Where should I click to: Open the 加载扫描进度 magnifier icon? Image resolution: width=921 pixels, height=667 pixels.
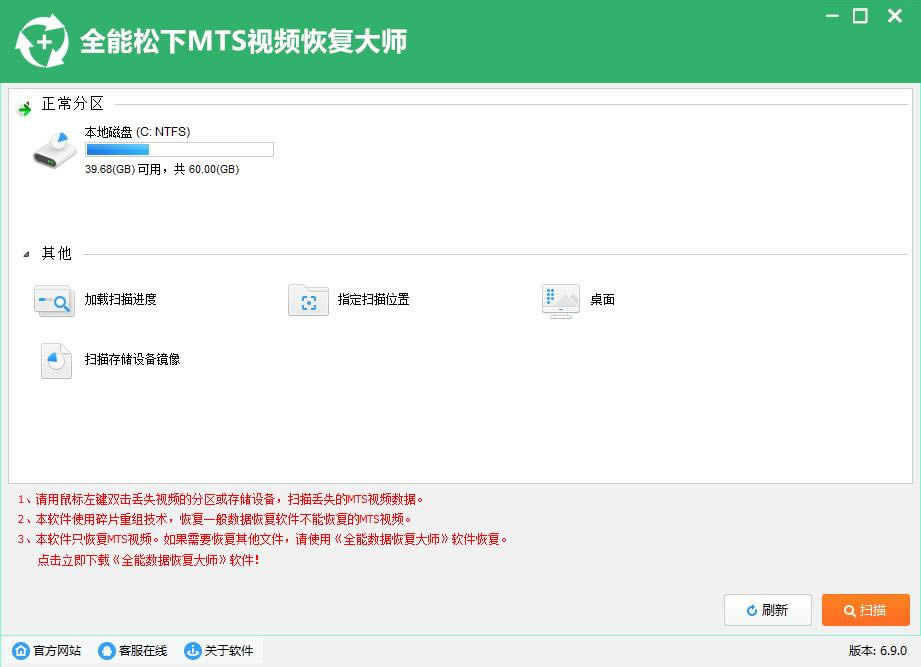54,300
